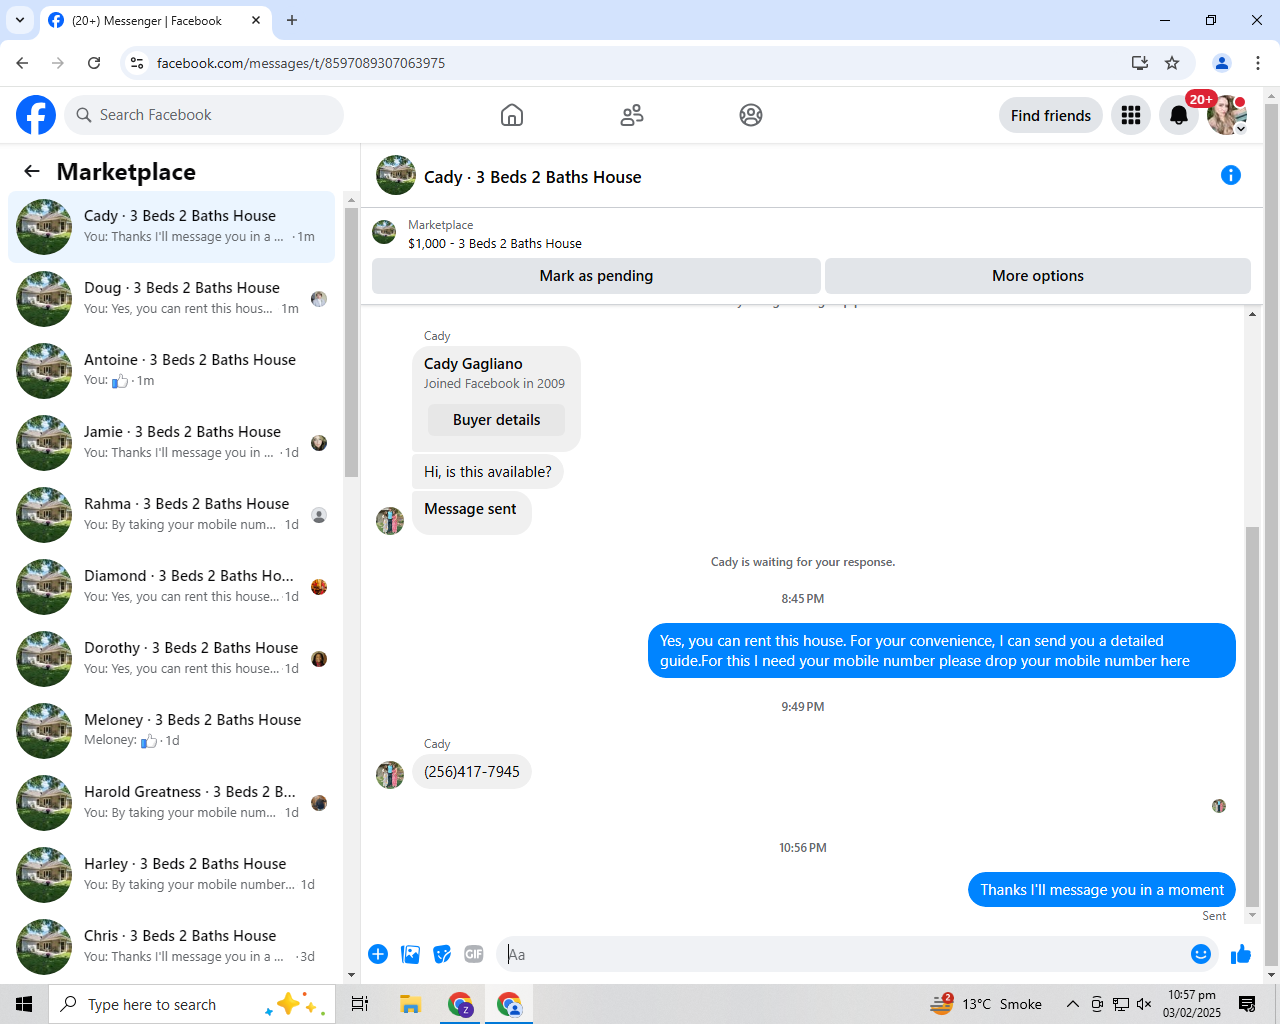
Task: Click the message text field
Action: (840, 954)
